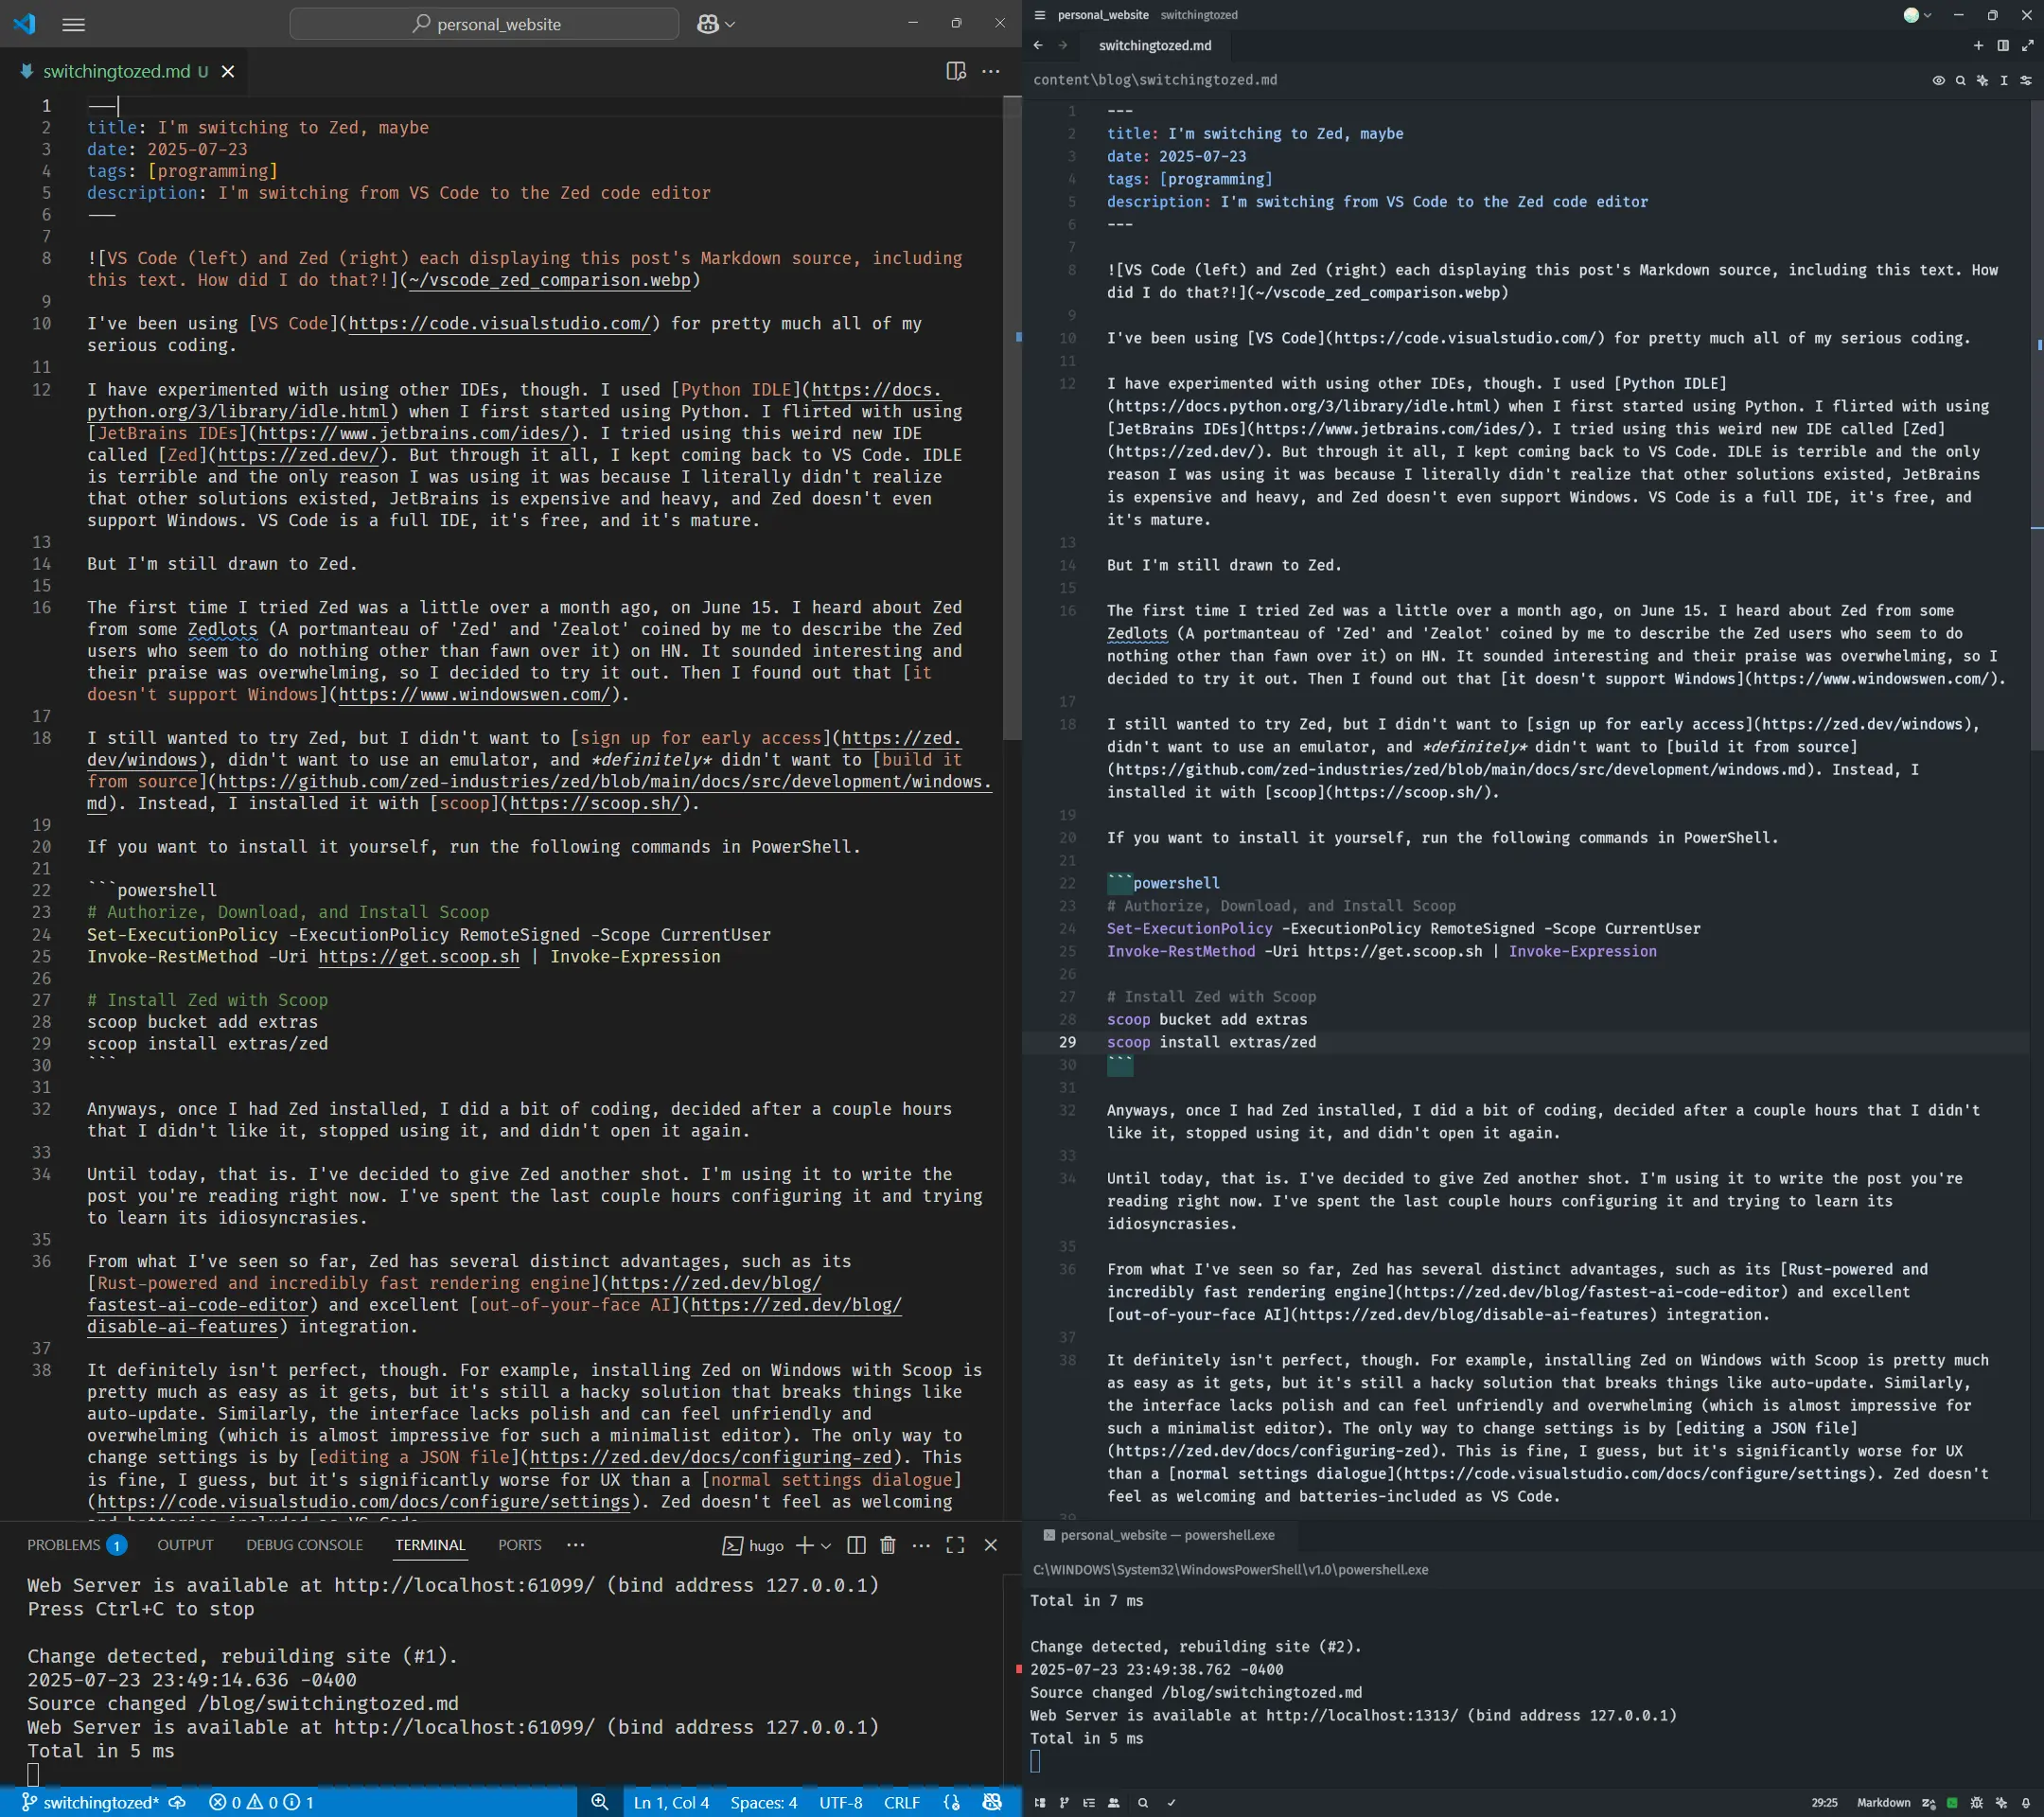Go back with Zed's left arrow
Screen dimensions: 2044x1817
1038,45
